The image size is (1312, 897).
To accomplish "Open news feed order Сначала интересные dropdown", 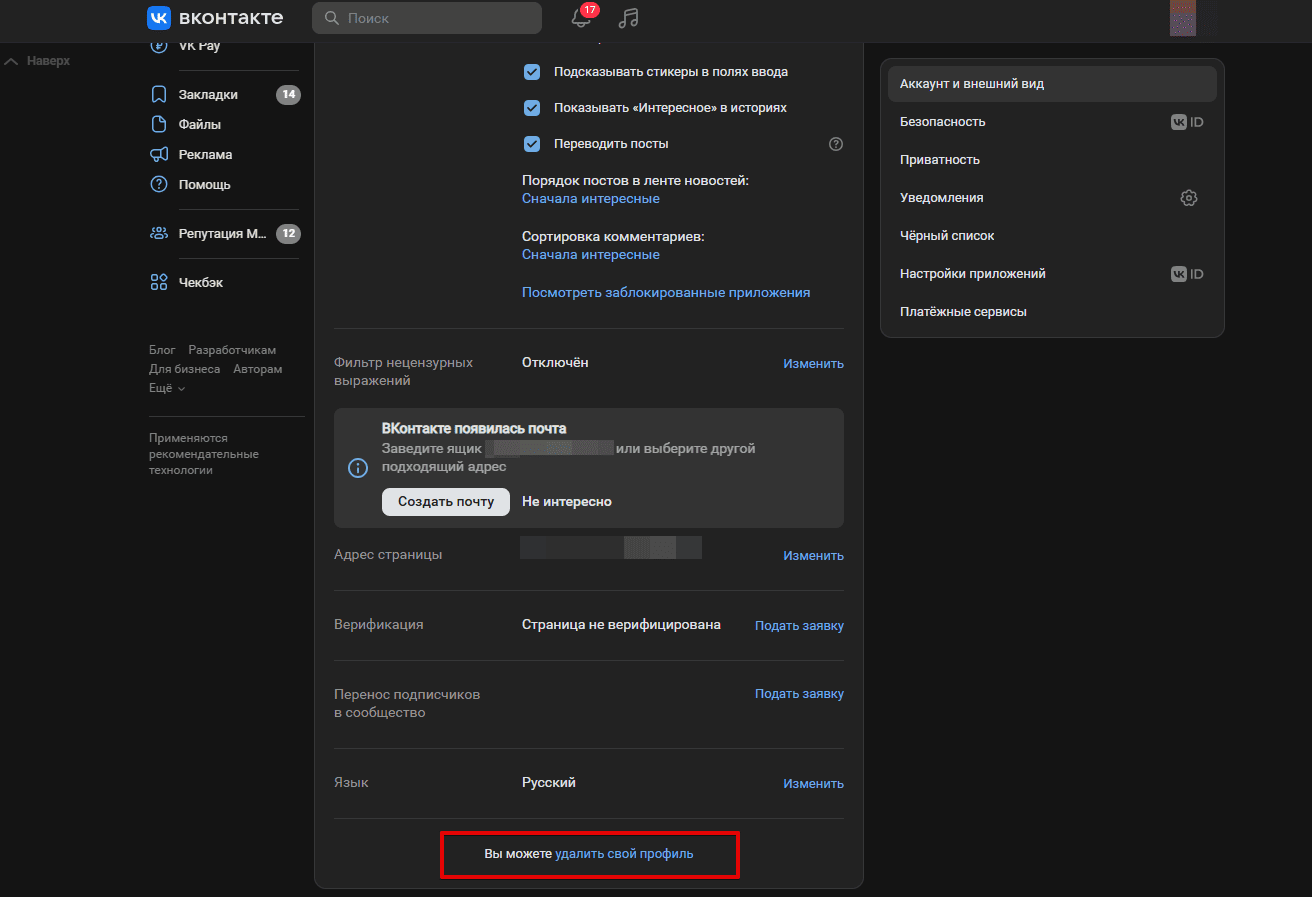I will click(x=591, y=199).
